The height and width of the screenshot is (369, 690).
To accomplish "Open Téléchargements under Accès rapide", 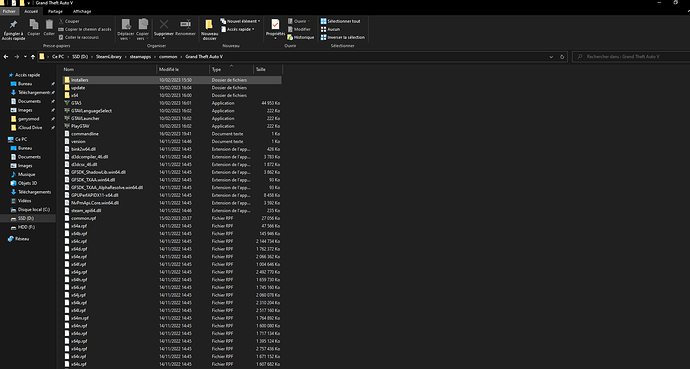I will click(34, 92).
